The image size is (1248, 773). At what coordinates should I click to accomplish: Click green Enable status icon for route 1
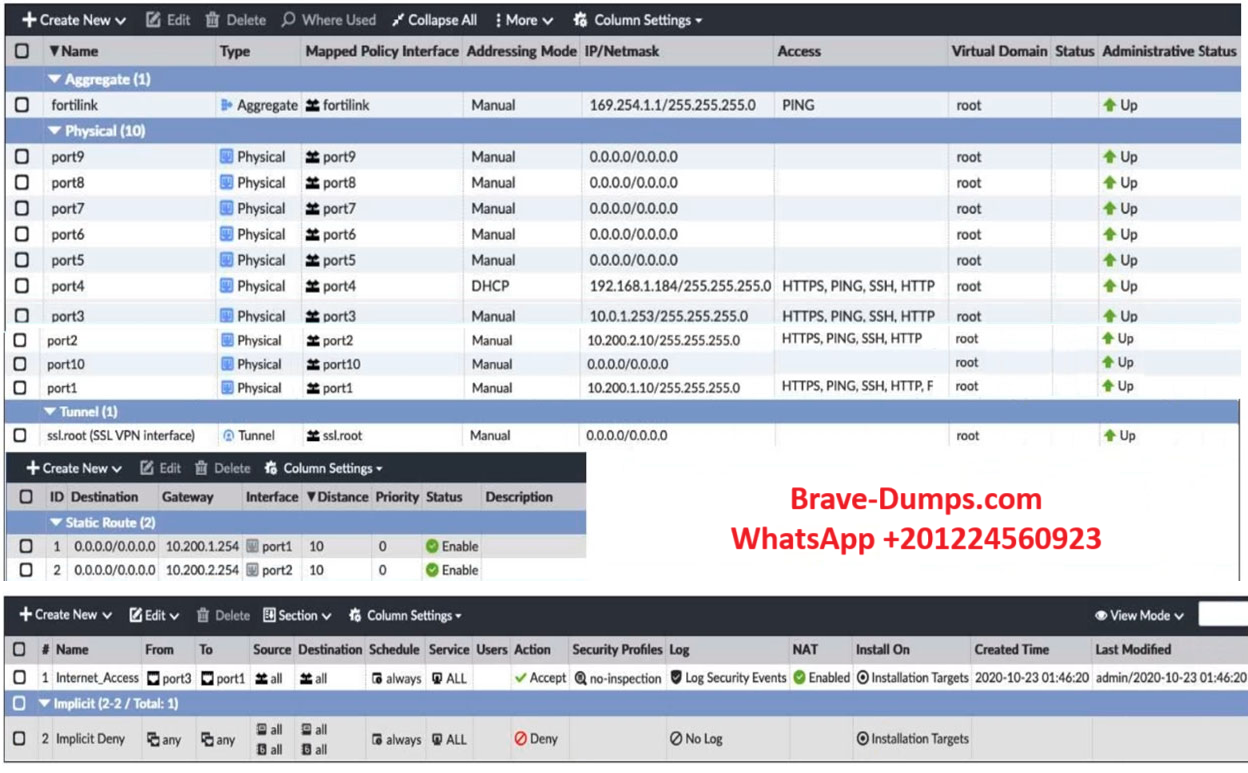pyautogui.click(x=432, y=547)
